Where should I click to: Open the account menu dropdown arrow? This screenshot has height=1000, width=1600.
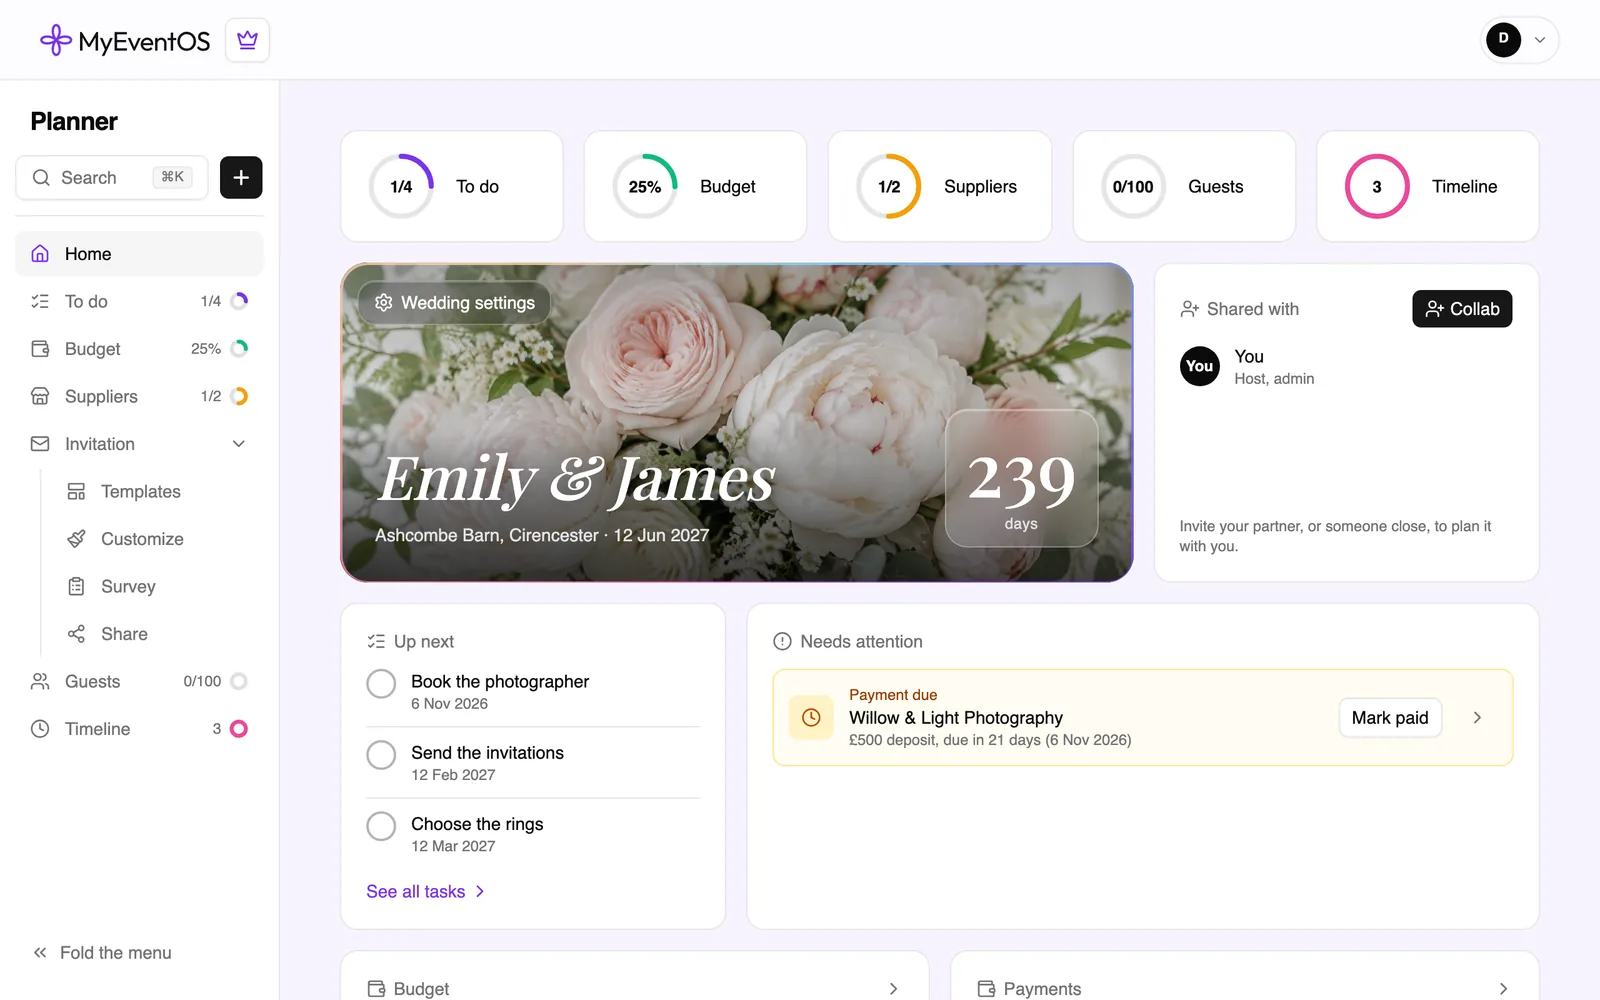(x=1540, y=40)
